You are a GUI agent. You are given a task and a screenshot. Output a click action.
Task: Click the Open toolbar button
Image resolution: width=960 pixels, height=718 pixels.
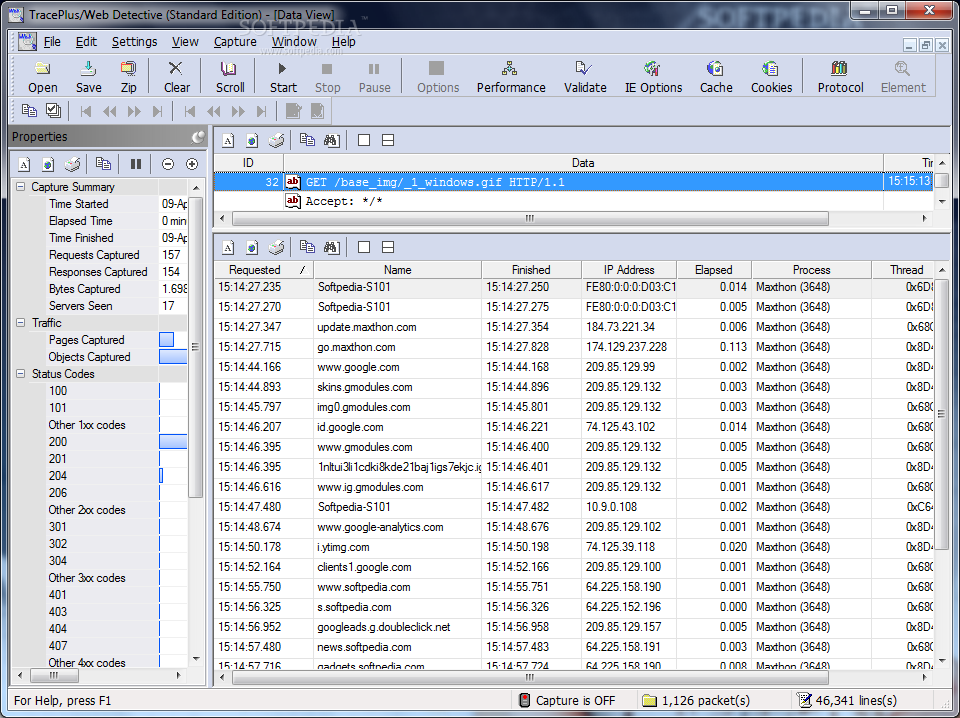coord(42,77)
